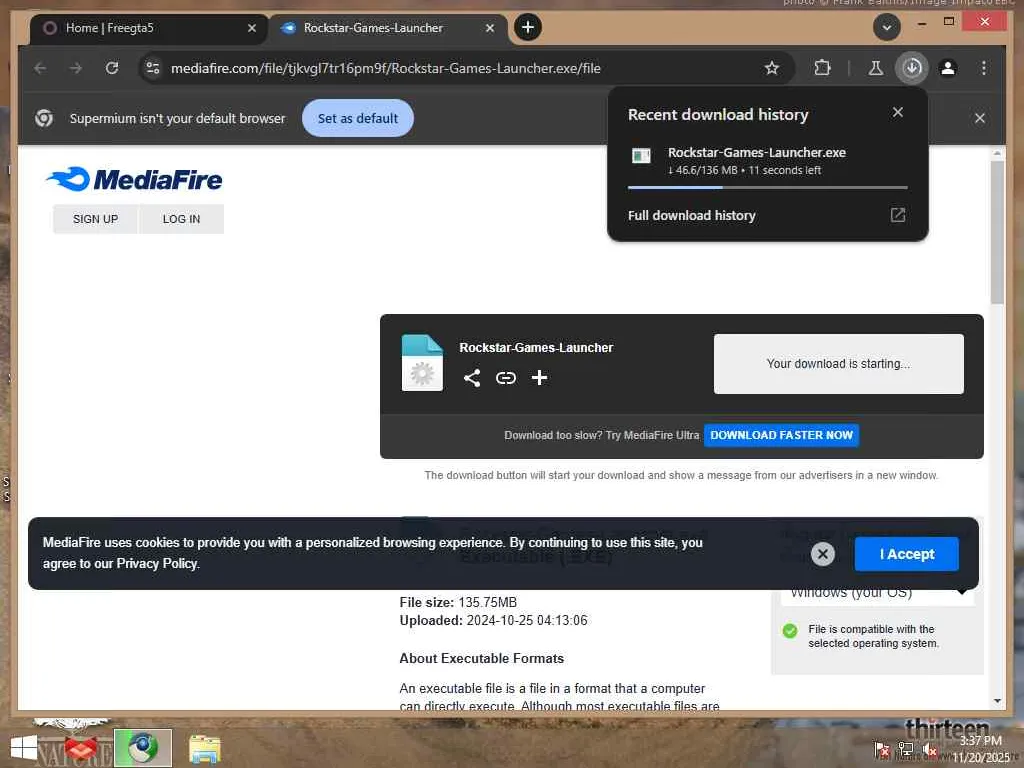Reload the MediaFire page

pyautogui.click(x=112, y=68)
